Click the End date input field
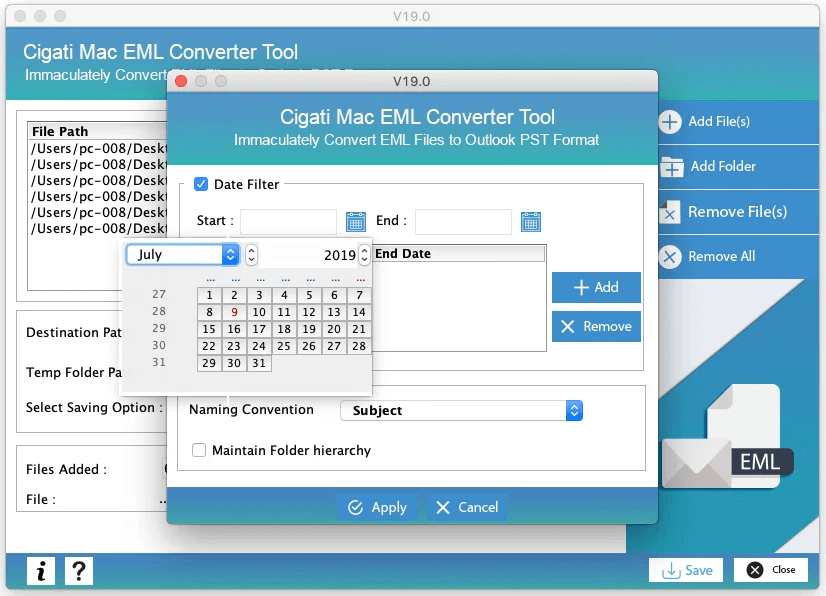Viewport: 826px width, 596px height. [463, 221]
